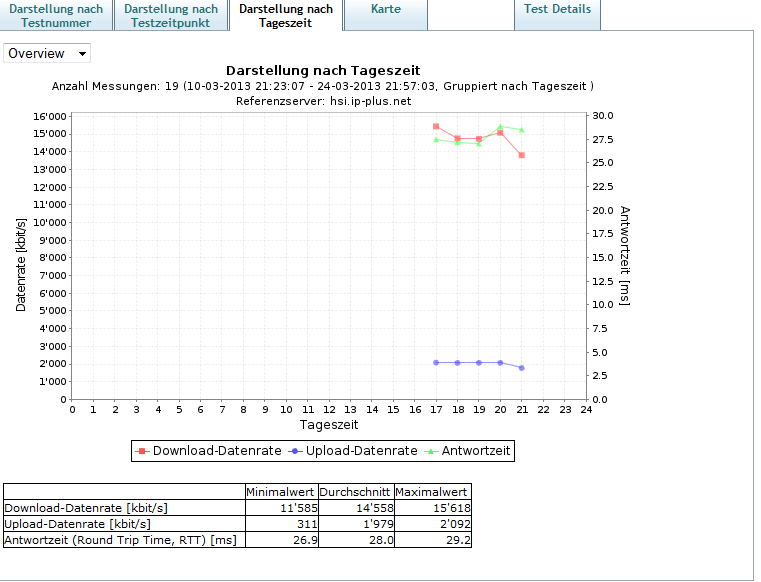This screenshot has height=582, width=761.
Task: Open the Test Details tab
Action: pos(558,9)
